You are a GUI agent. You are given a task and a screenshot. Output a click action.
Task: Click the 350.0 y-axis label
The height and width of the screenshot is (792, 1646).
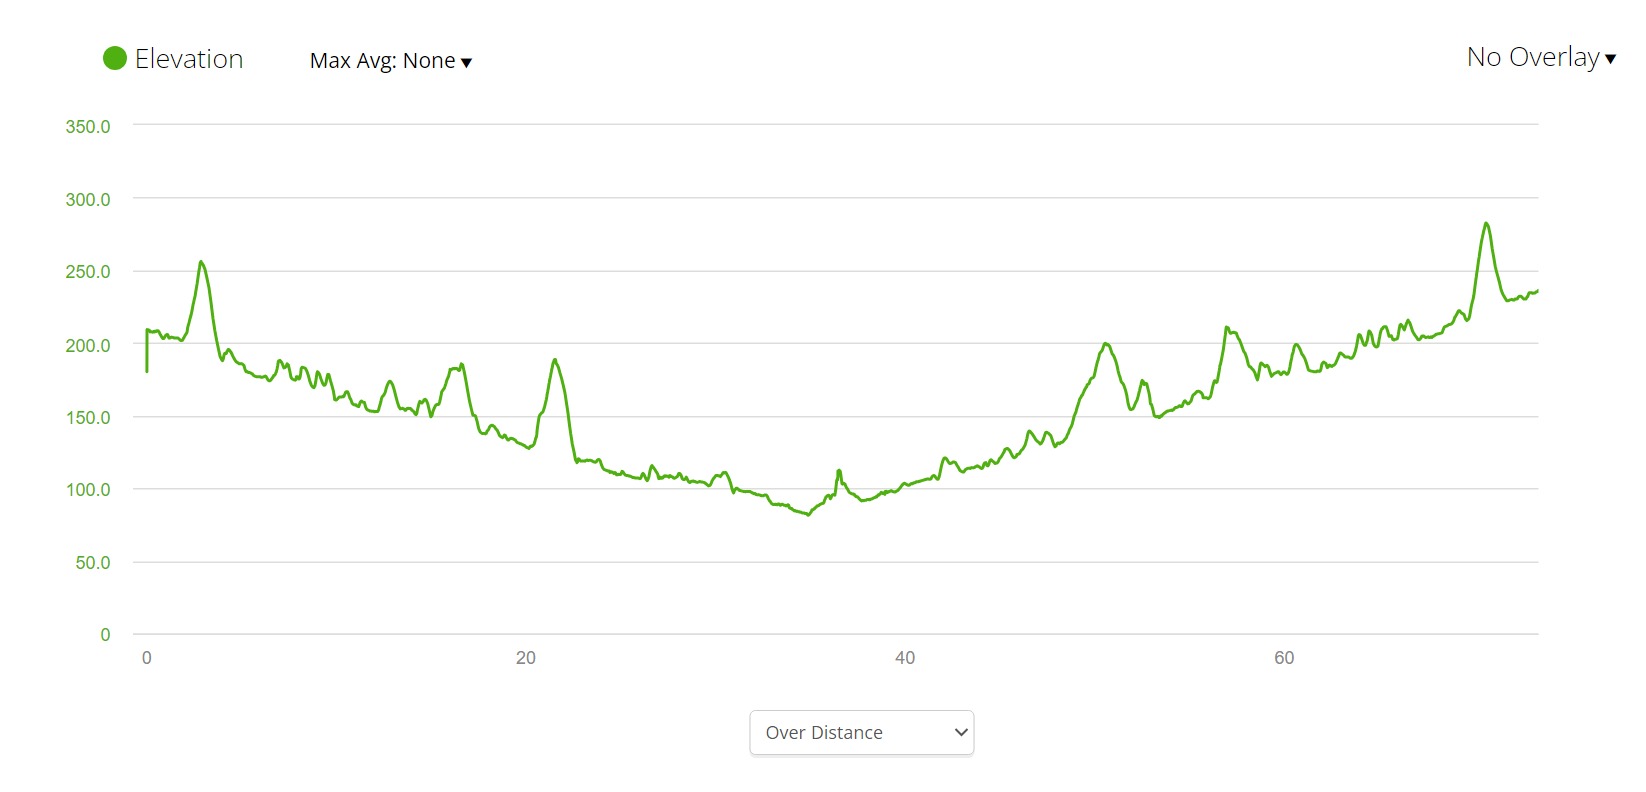[x=88, y=127]
